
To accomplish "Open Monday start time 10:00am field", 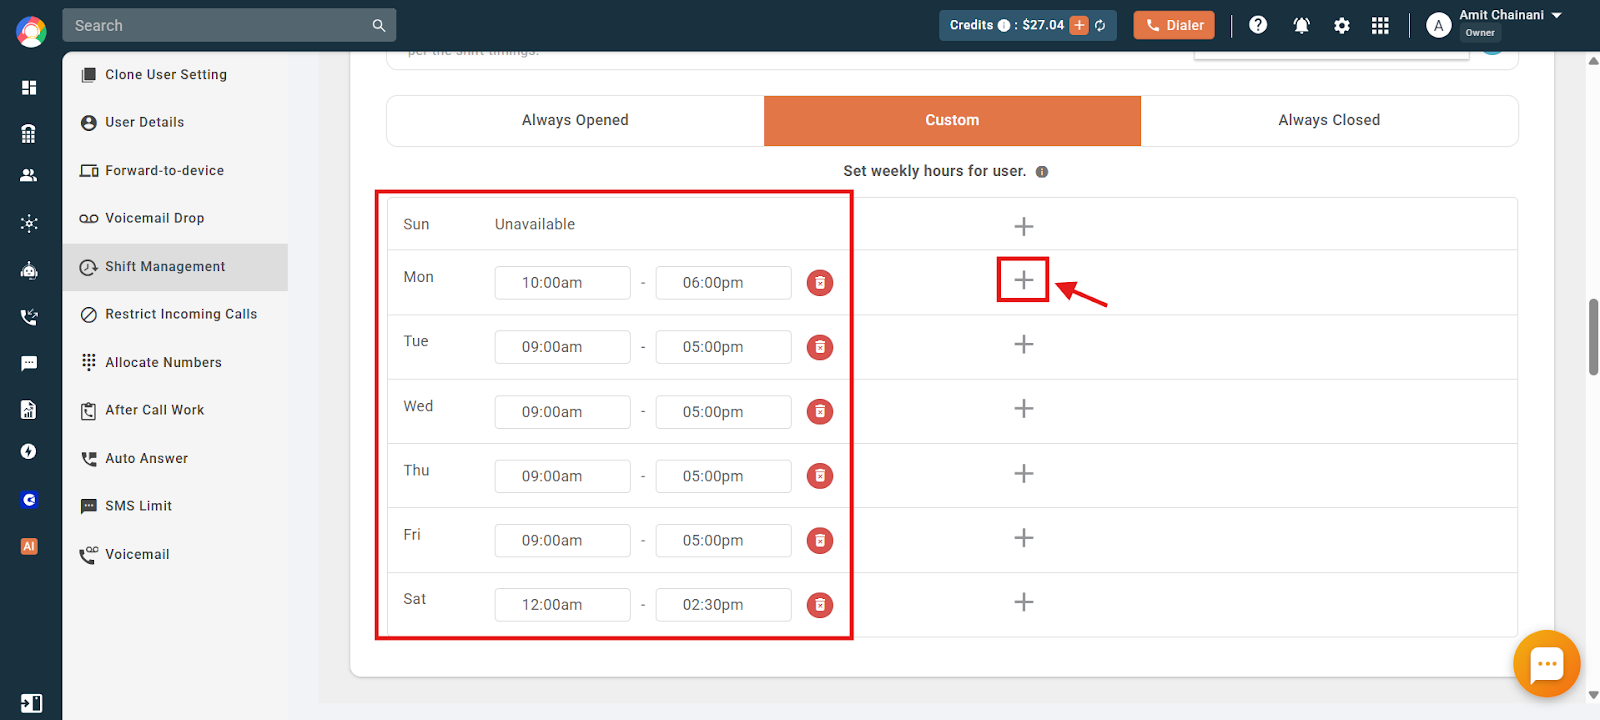I will [562, 283].
